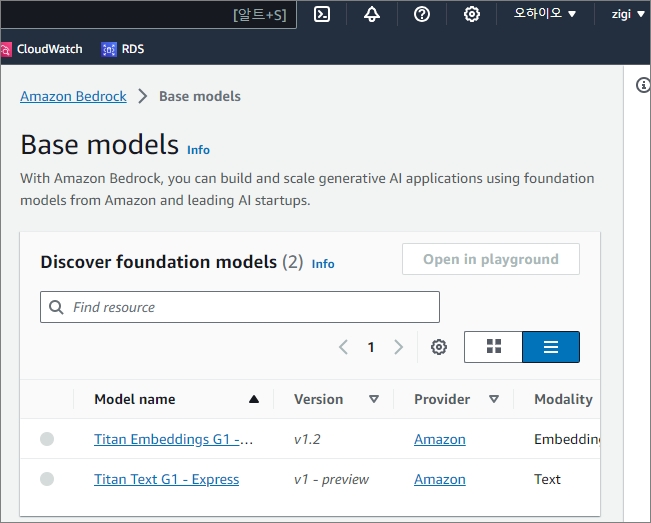Image resolution: width=651 pixels, height=523 pixels.
Task: Click Info link beside Base models heading
Action: coord(198,150)
